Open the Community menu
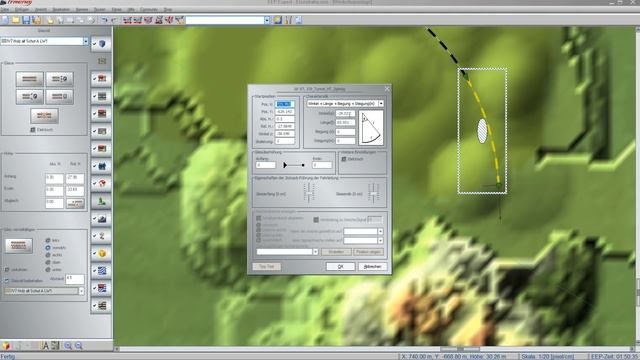This screenshot has height=360, width=640. [149, 9]
